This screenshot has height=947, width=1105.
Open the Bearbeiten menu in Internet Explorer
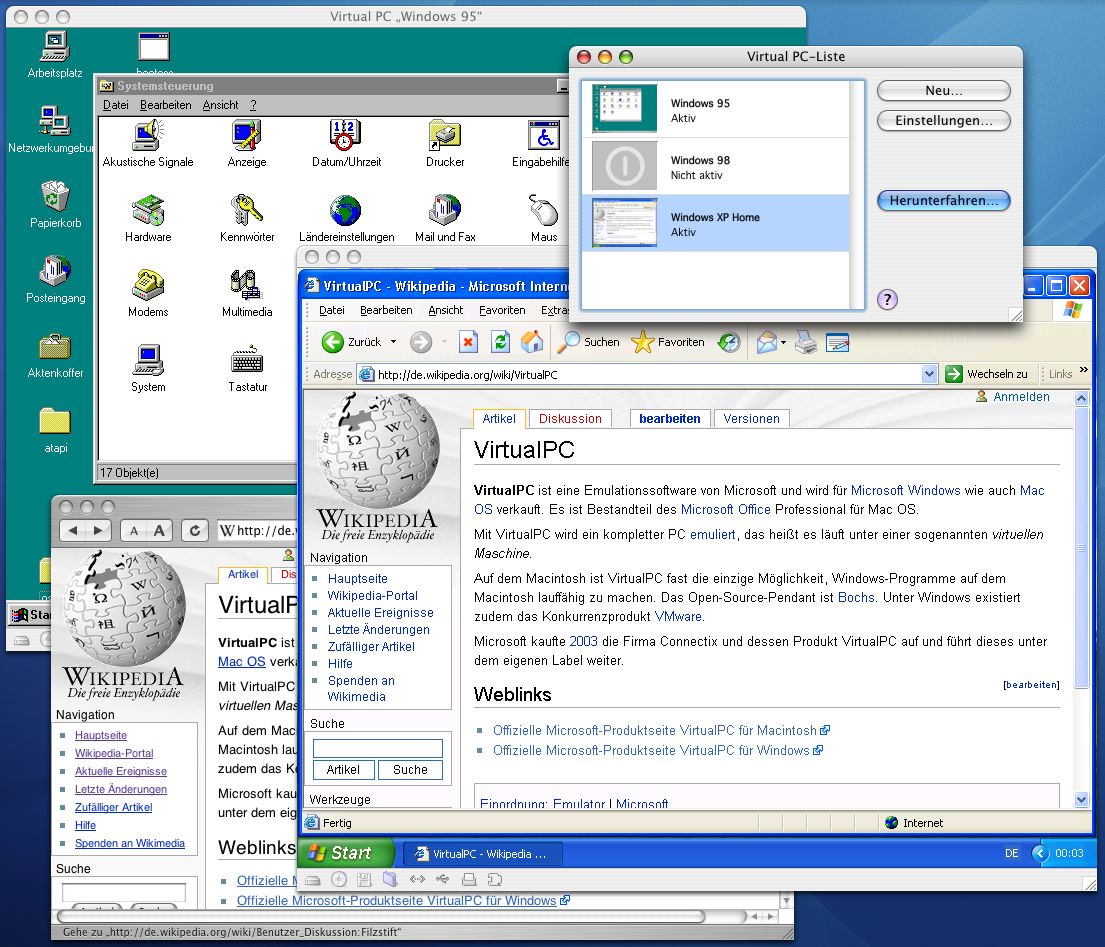(386, 310)
